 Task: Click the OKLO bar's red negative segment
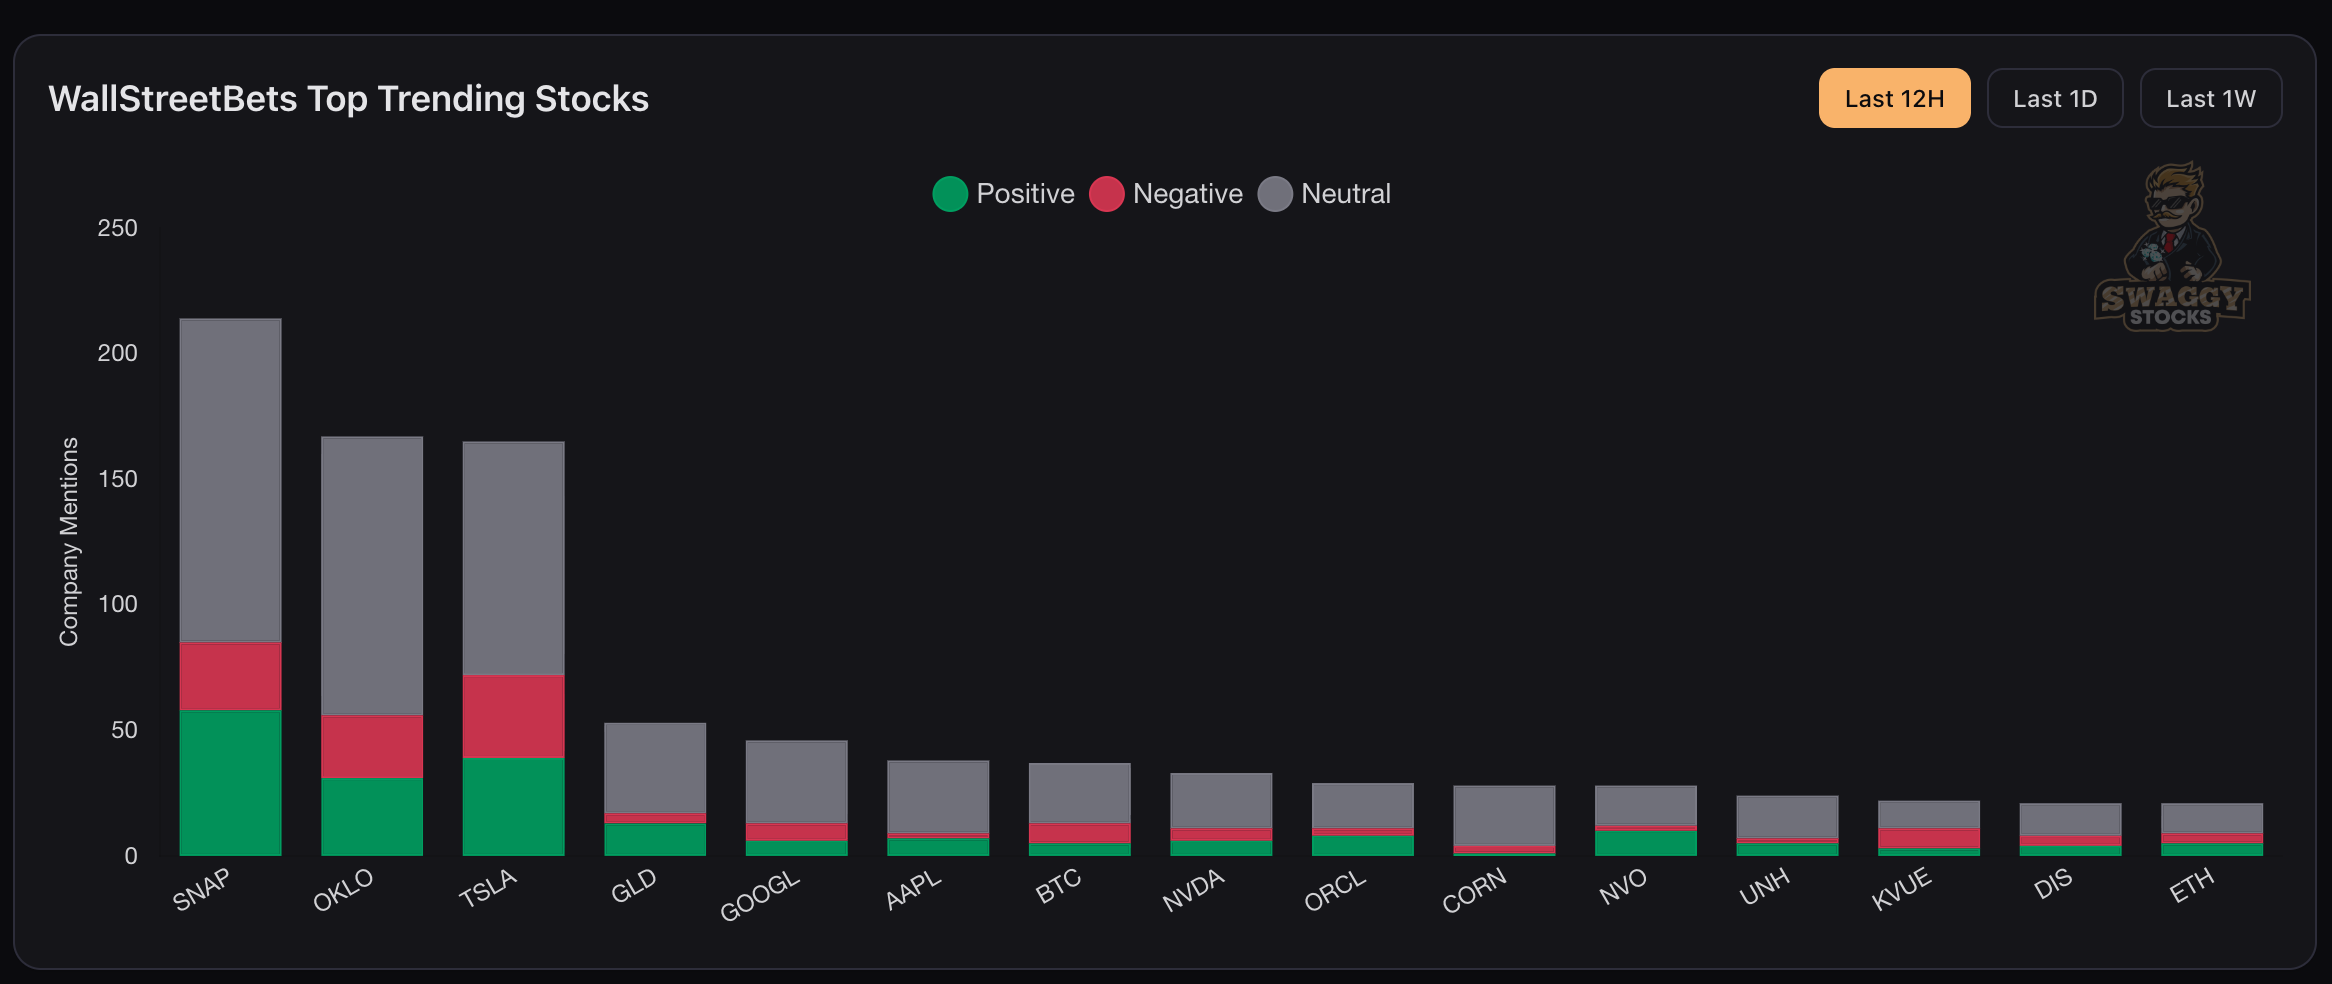[x=372, y=746]
